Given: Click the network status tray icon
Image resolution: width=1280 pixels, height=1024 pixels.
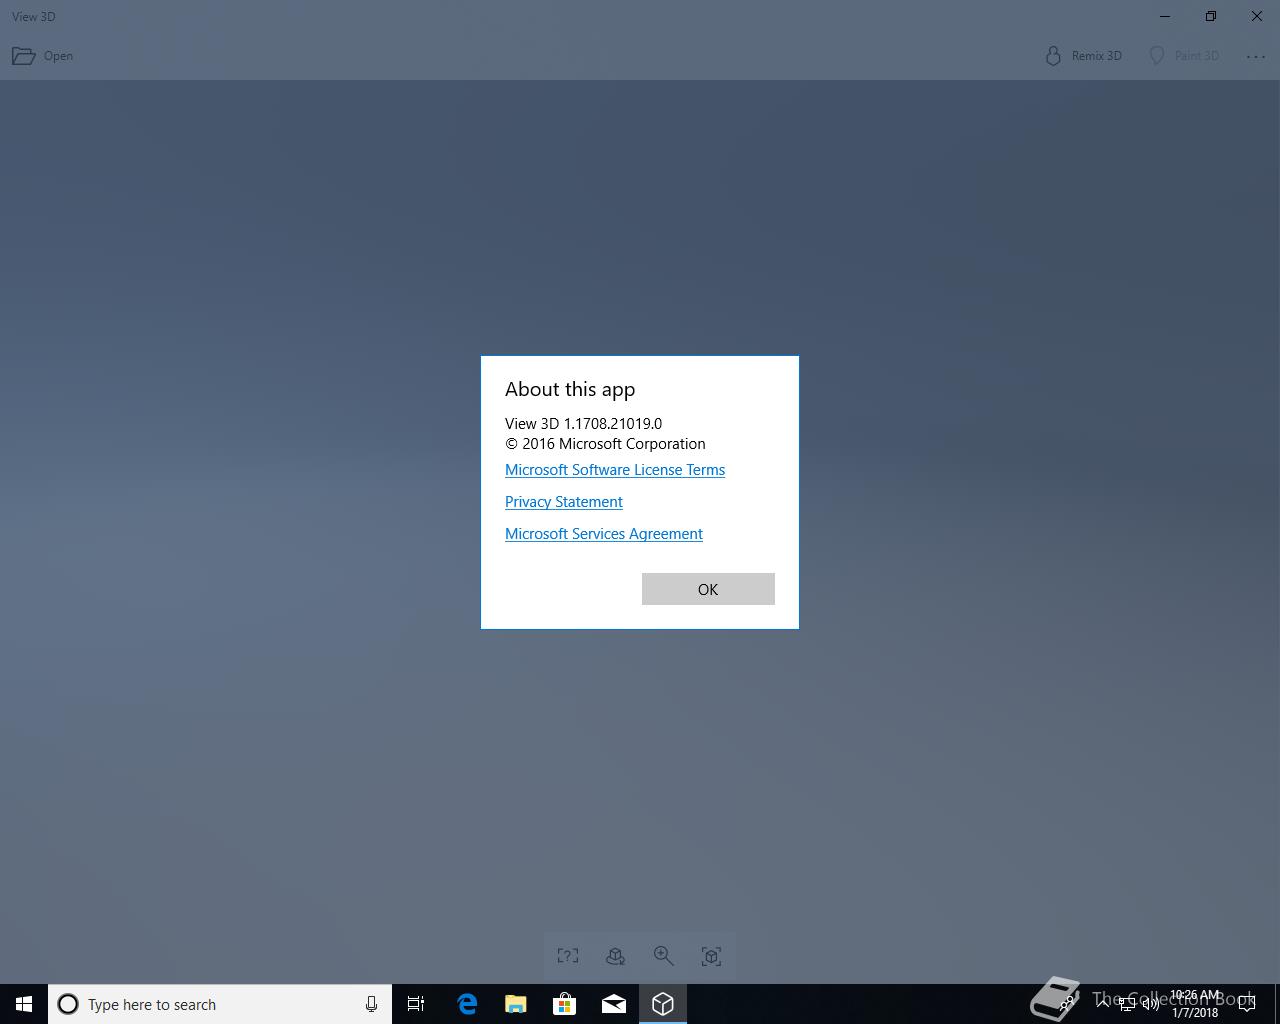Looking at the screenshot, I should click(1126, 1004).
